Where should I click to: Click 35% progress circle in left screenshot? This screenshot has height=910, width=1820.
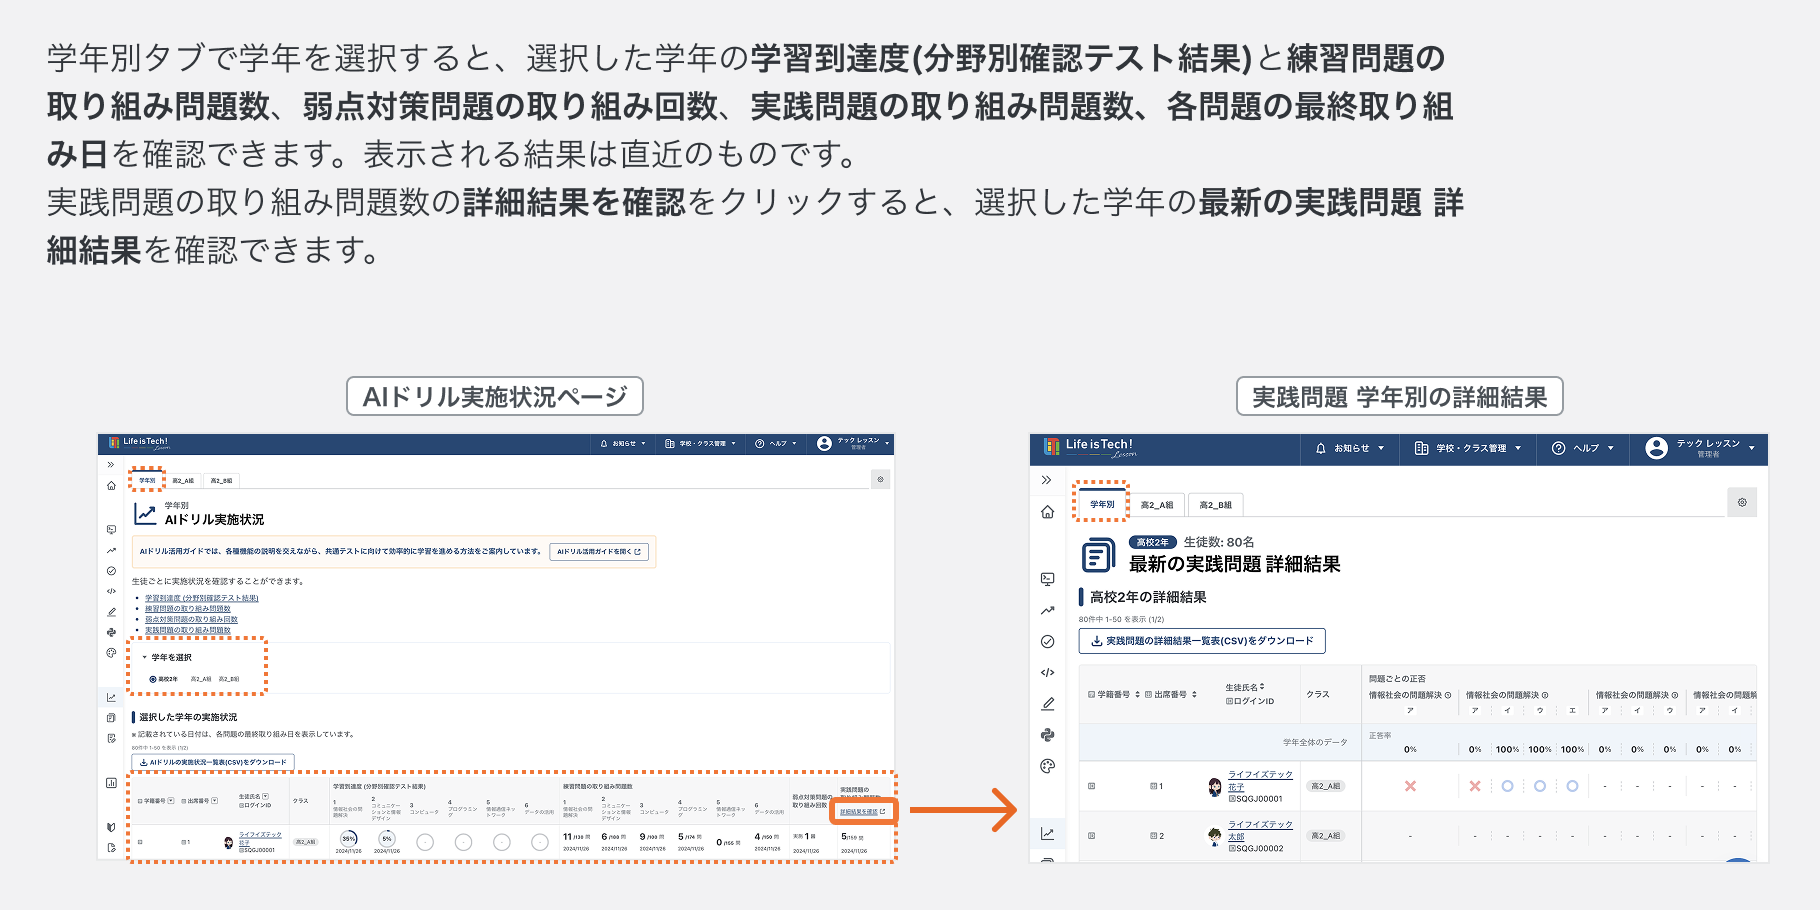pyautogui.click(x=348, y=839)
